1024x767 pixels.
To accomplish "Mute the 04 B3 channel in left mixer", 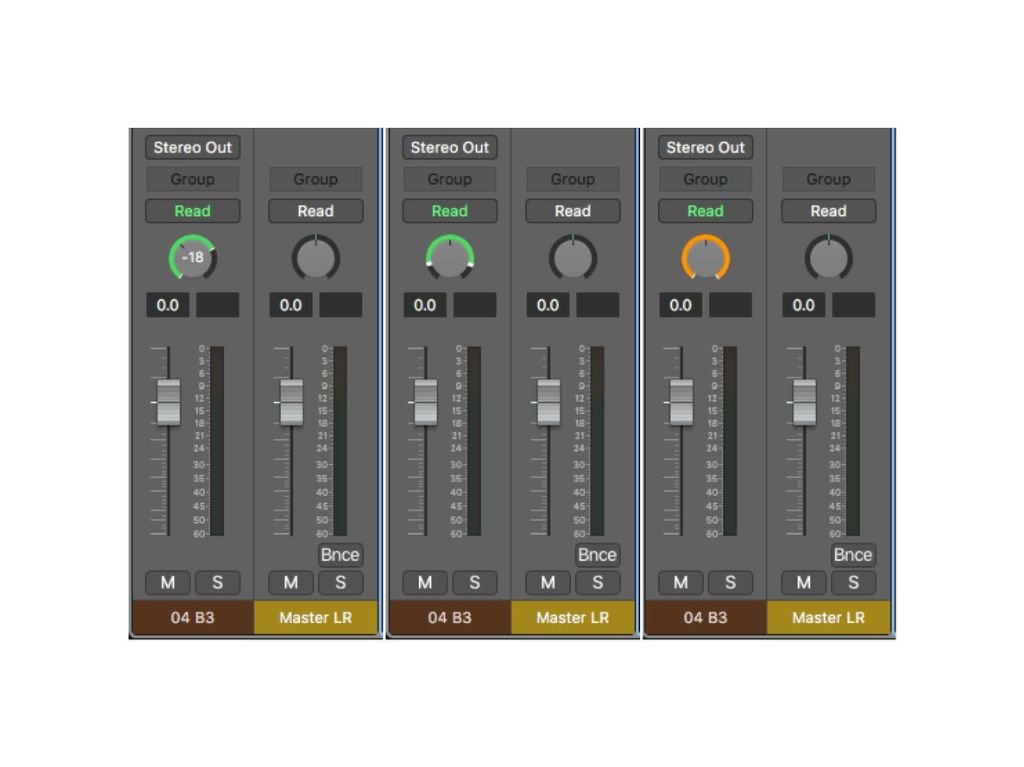I will [x=168, y=583].
